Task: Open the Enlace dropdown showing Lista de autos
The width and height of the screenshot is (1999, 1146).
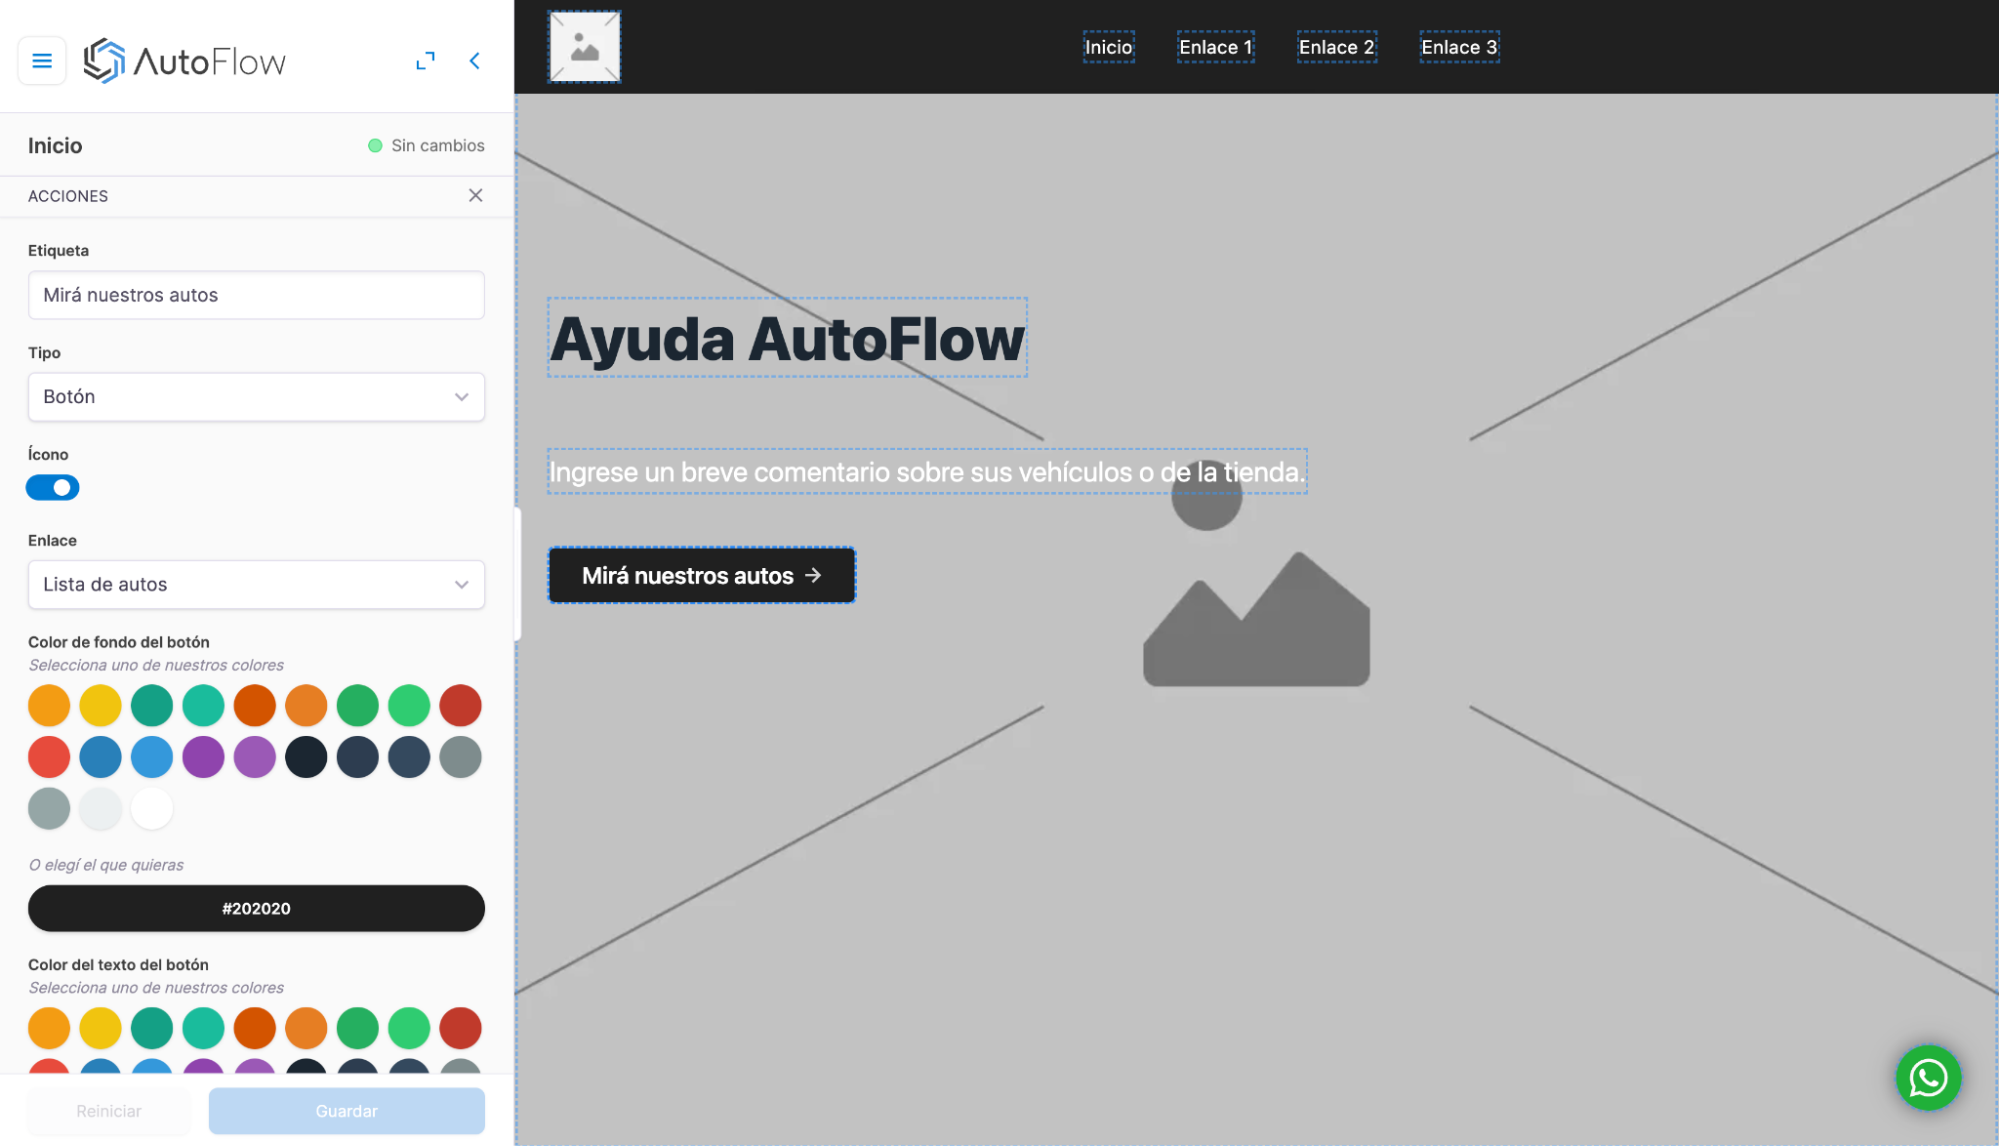Action: [x=256, y=584]
